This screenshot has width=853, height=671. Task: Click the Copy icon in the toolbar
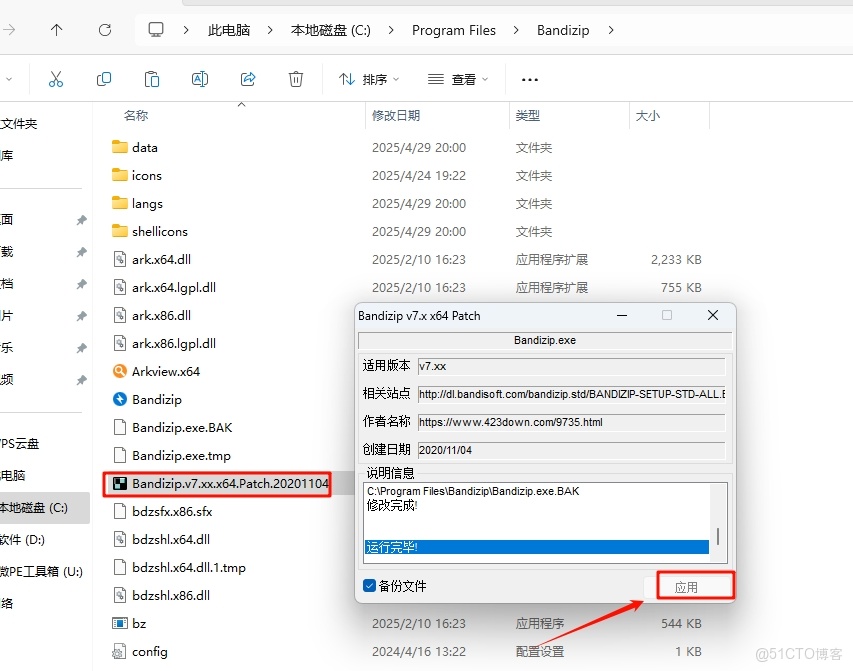104,78
